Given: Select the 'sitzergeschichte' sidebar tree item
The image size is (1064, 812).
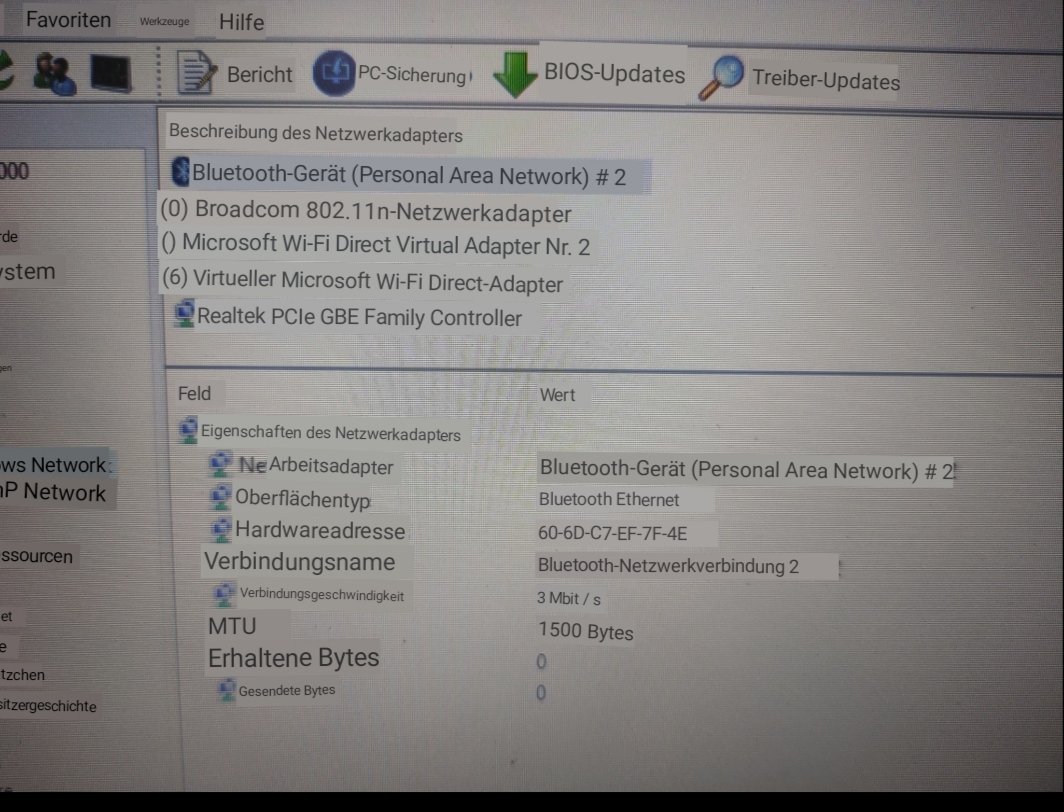Looking at the screenshot, I should [48, 705].
